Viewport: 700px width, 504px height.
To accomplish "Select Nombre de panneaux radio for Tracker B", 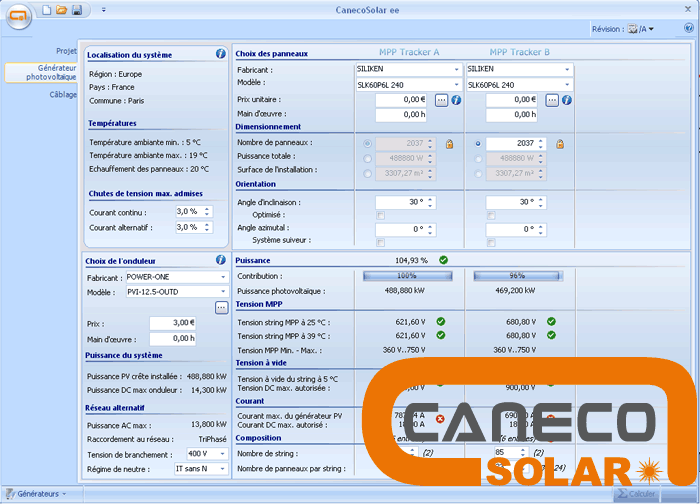I will (478, 144).
